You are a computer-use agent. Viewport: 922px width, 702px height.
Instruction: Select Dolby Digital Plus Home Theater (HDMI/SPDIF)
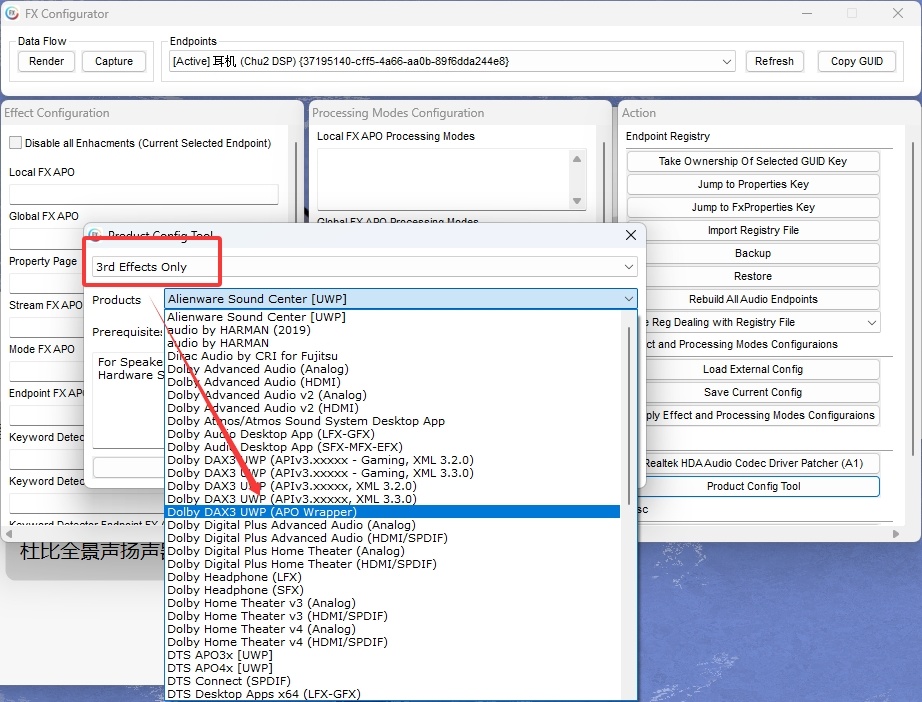[393, 564]
